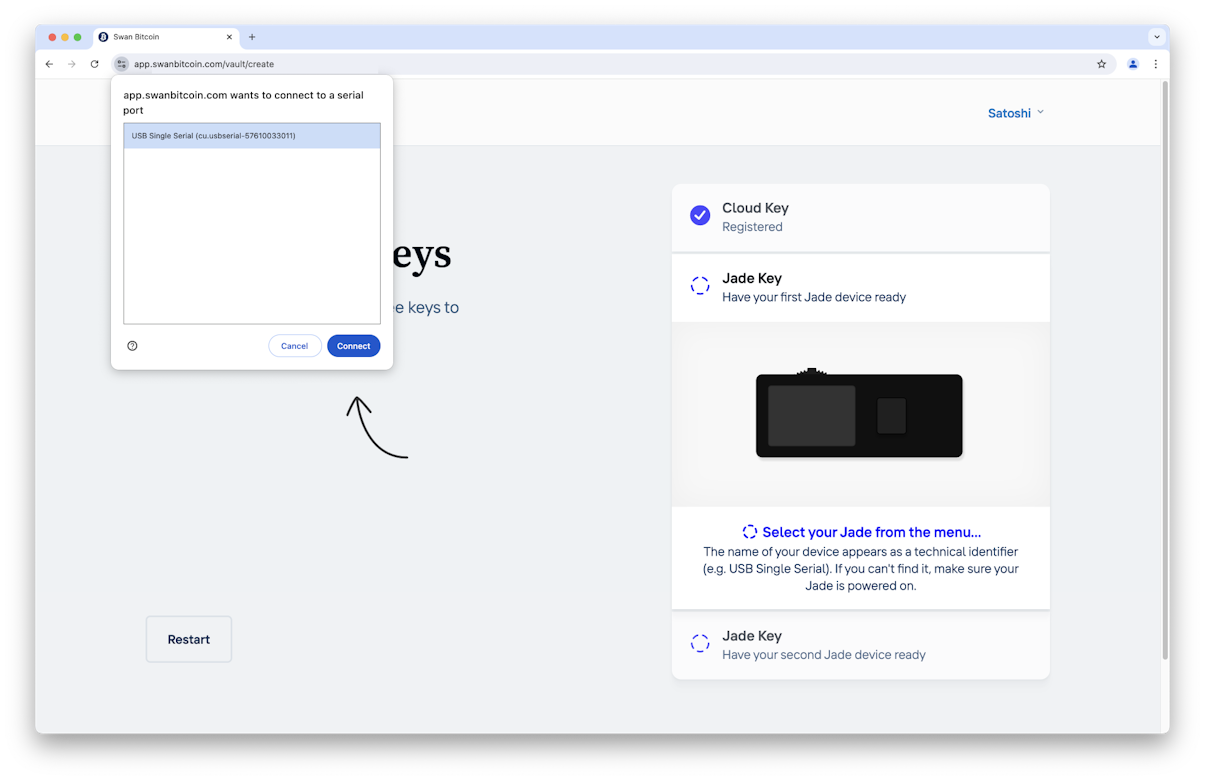Click the browser forward arrow
Viewport: 1205px width, 780px height.
(72, 64)
